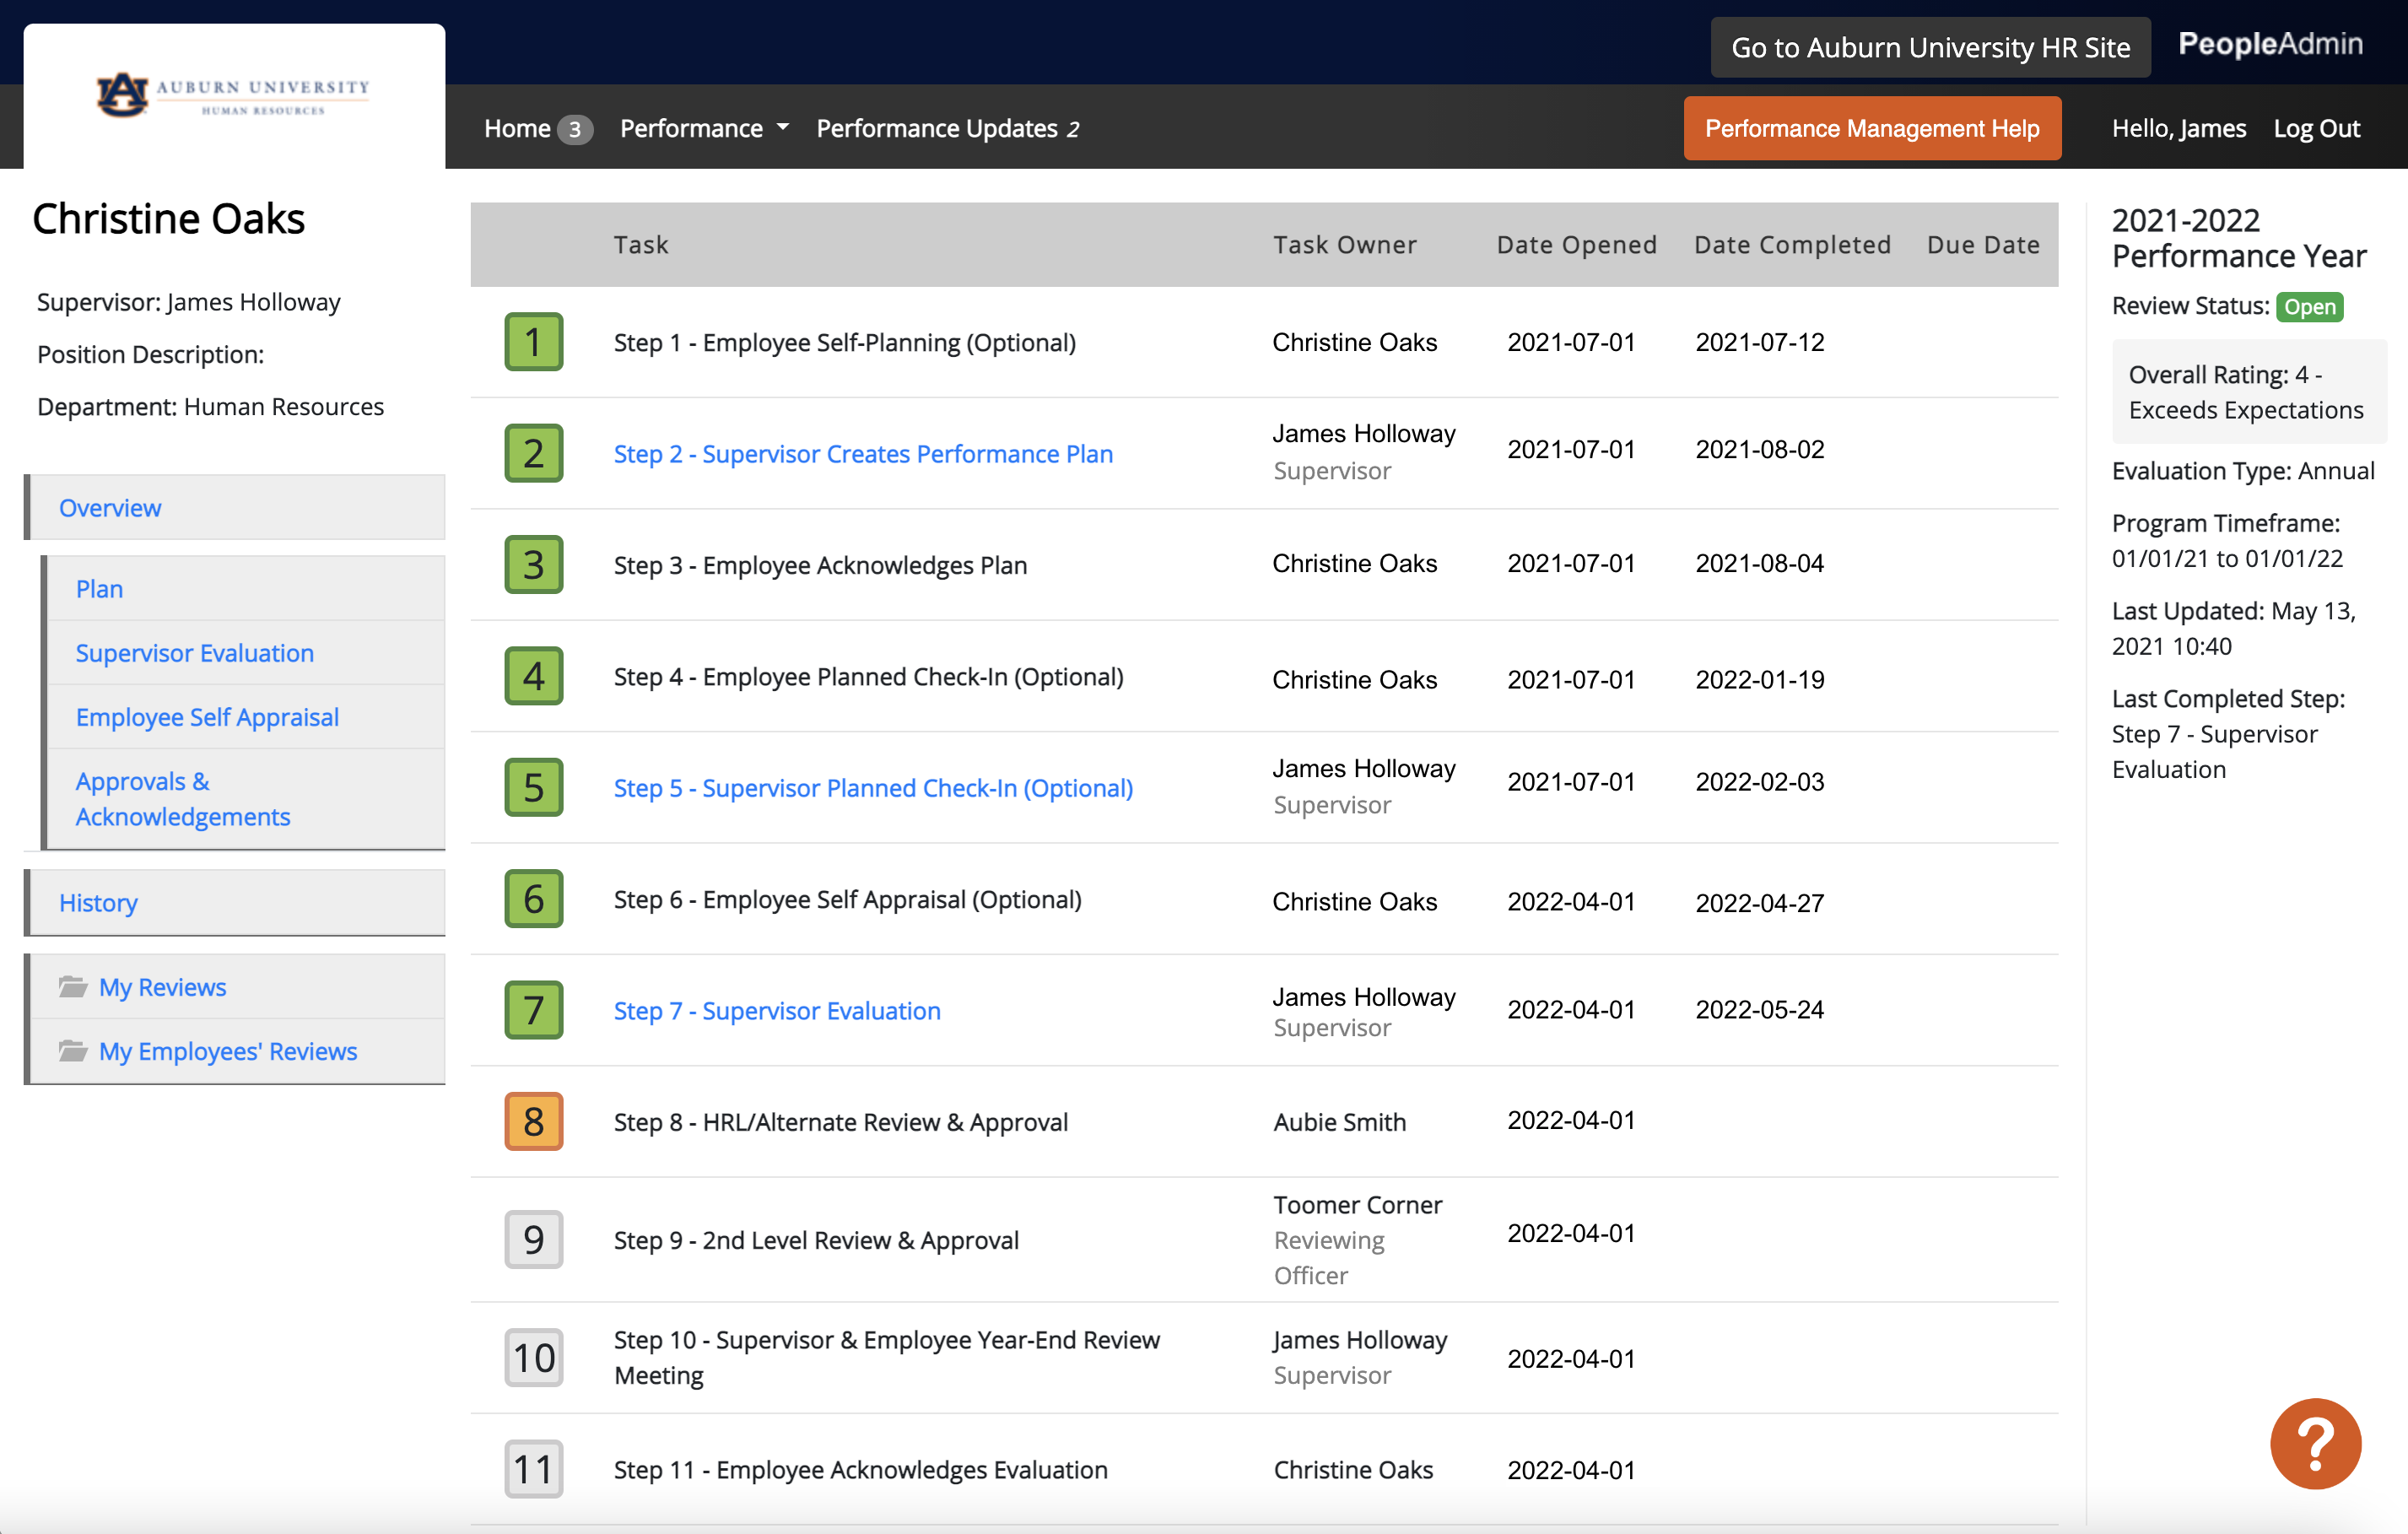Viewport: 2408px width, 1534px height.
Task: Open Performance Updates in the navigation bar
Action: coord(947,128)
